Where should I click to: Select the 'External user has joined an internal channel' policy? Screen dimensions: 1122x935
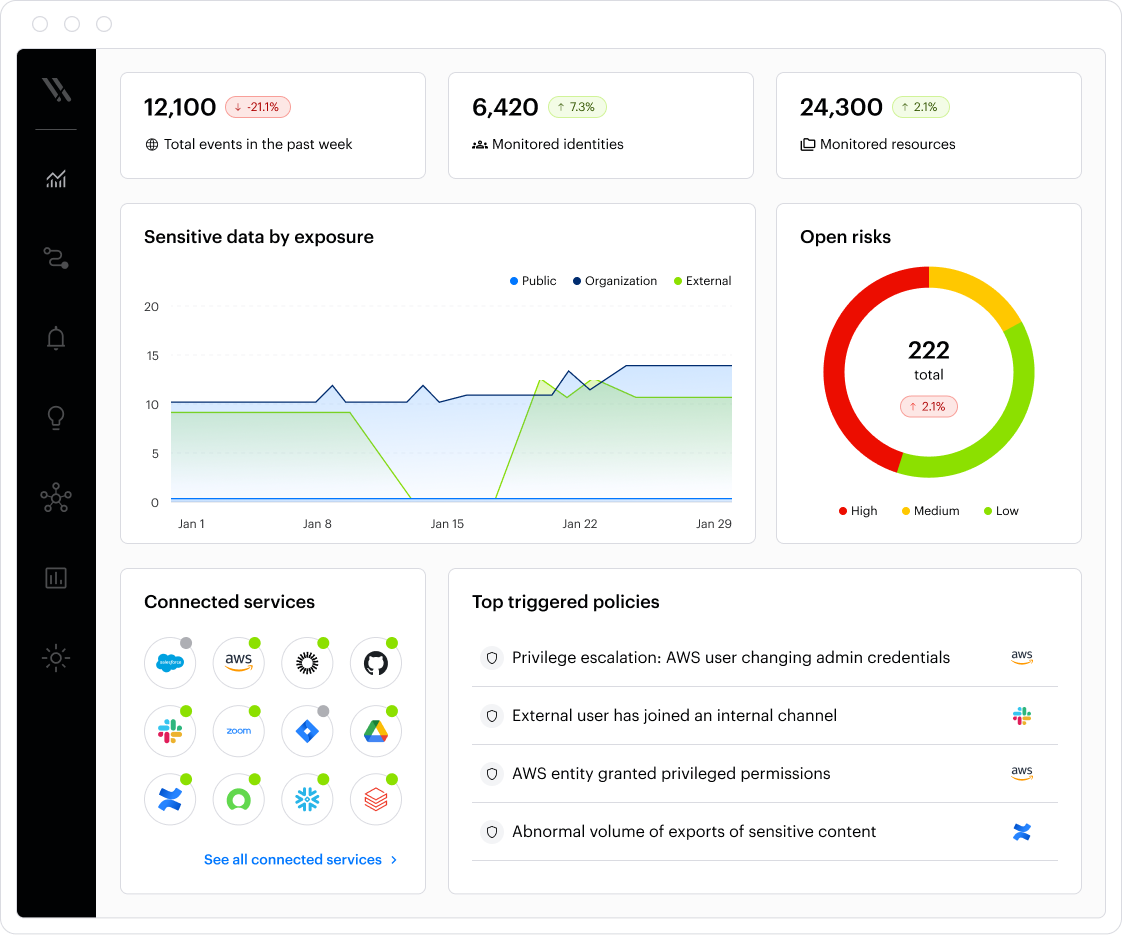tap(676, 715)
